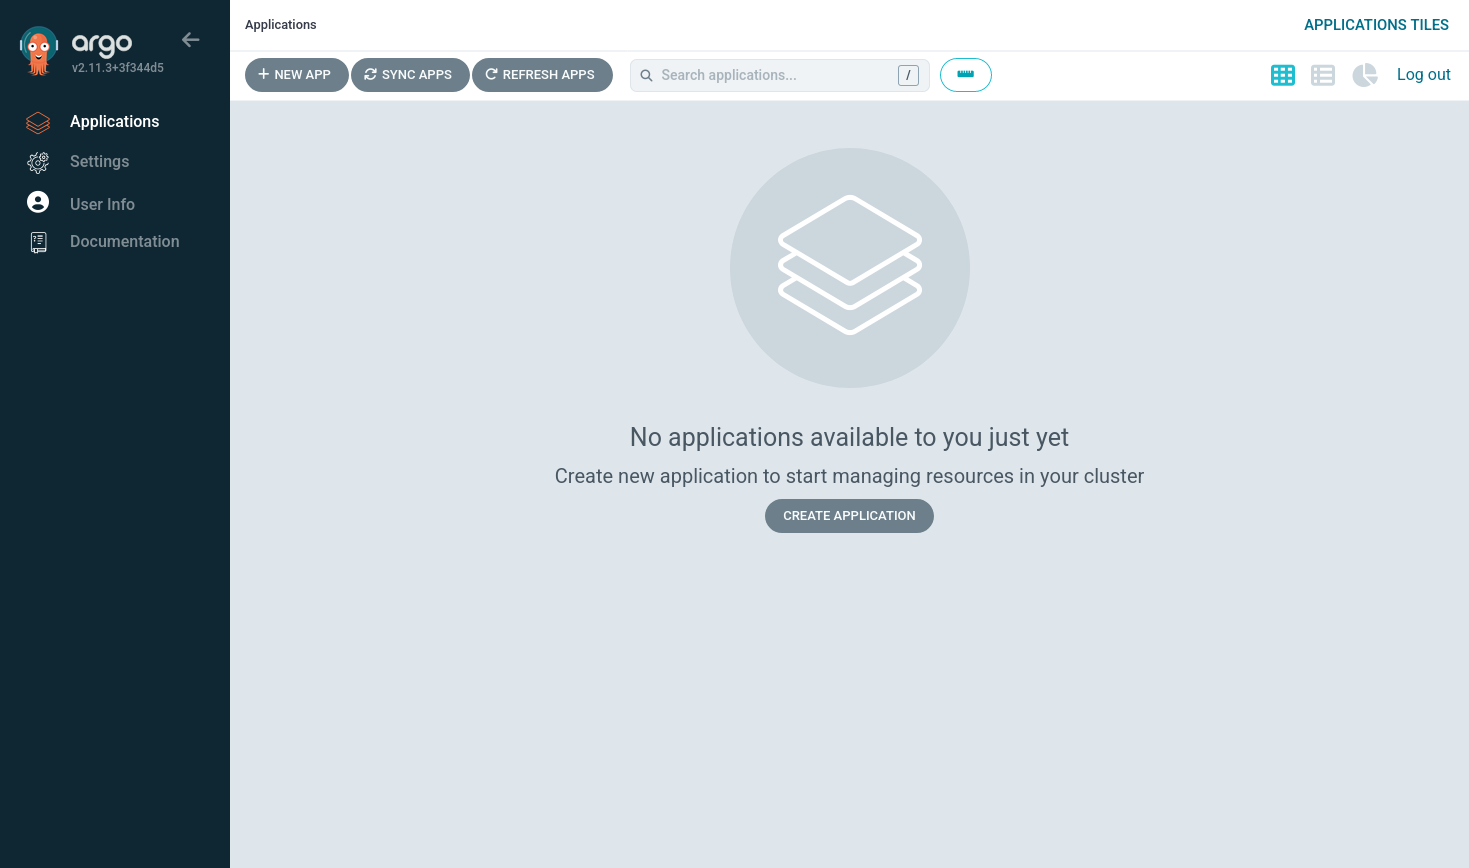Click the refresh arrow icon on Refresh Apps
Viewport: 1469px width, 868px height.
[x=490, y=74]
